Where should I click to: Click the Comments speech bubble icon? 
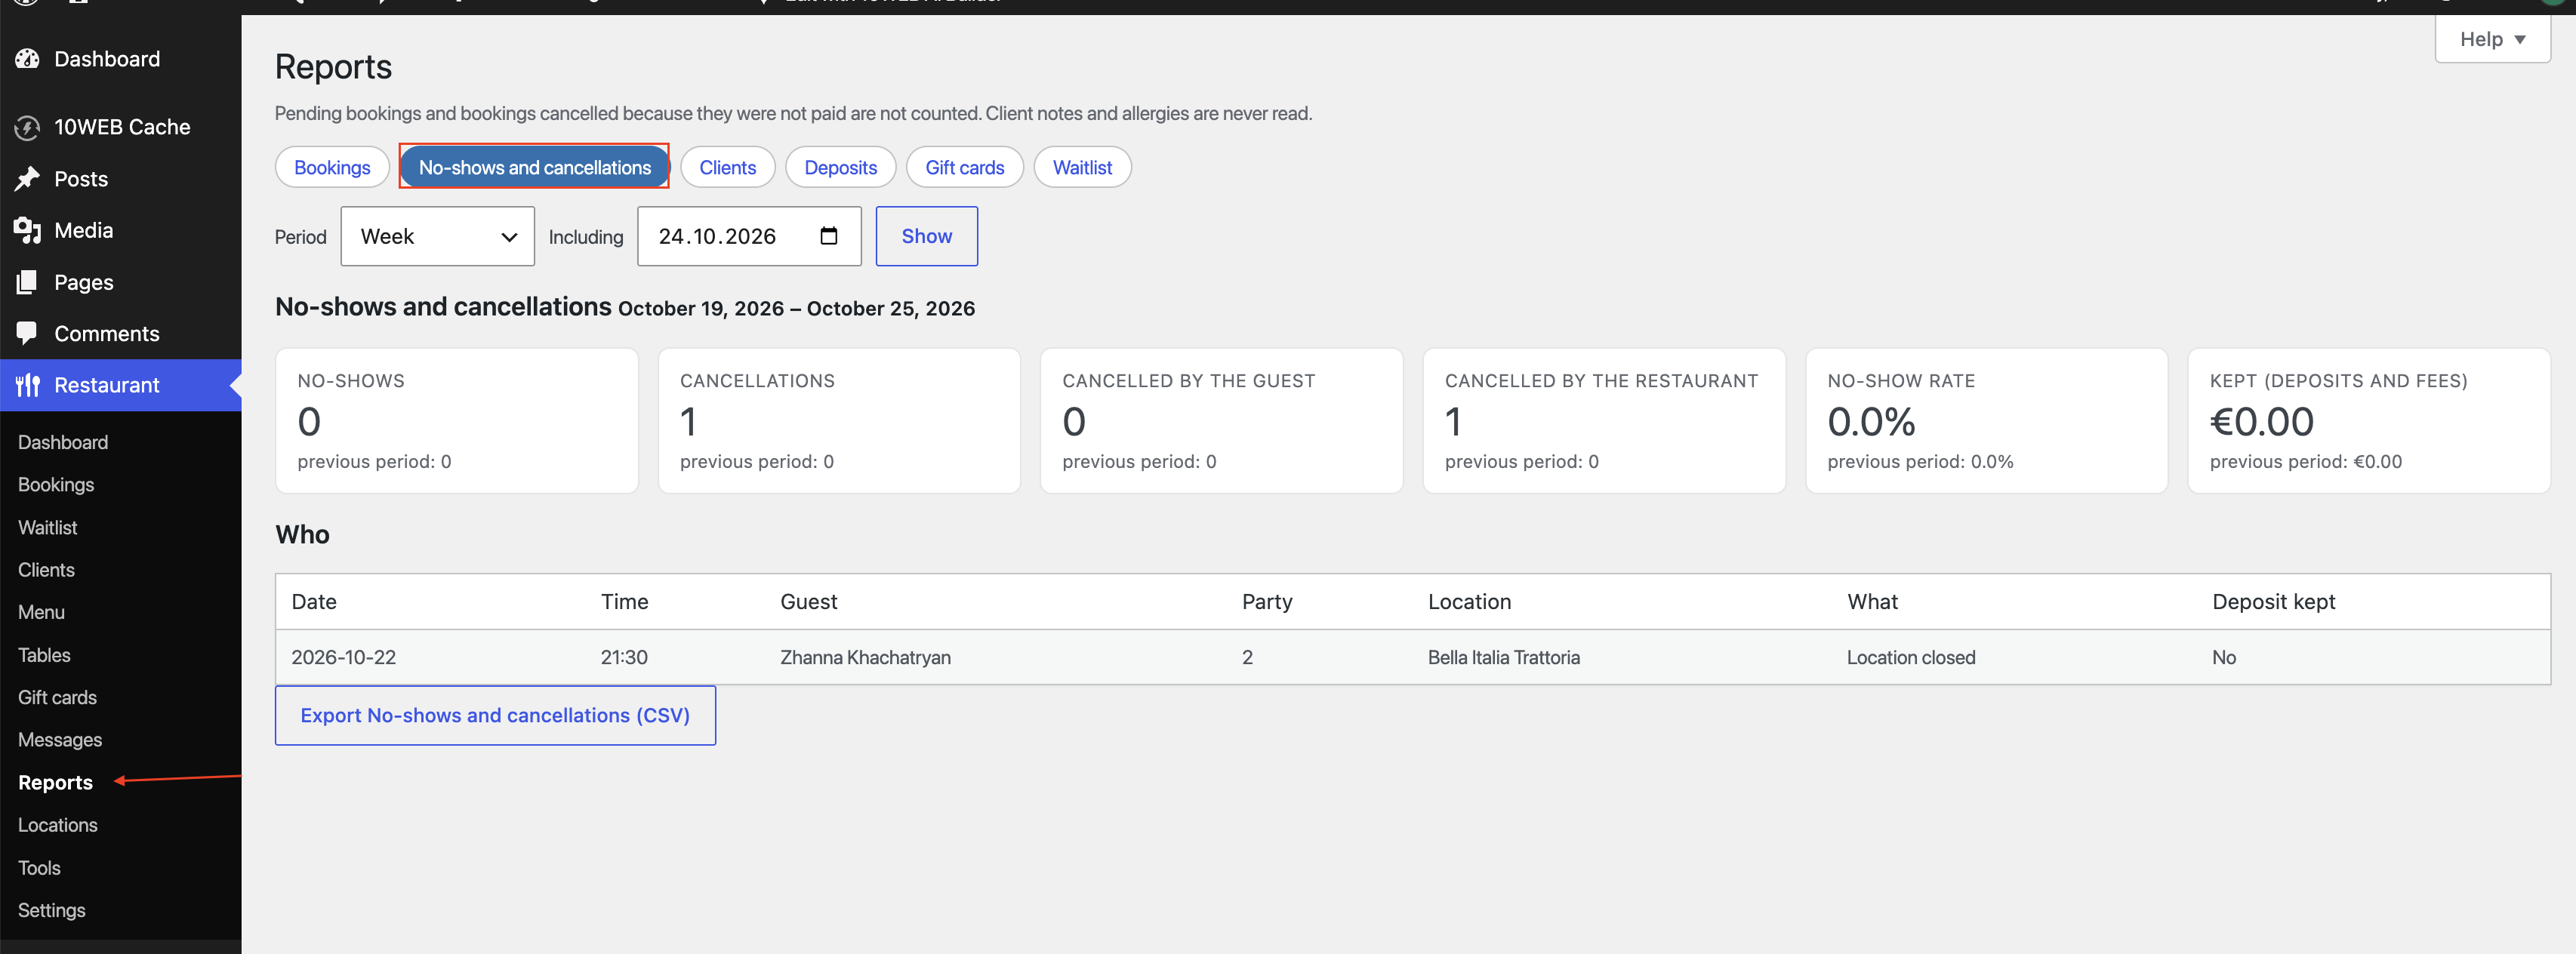[x=27, y=333]
